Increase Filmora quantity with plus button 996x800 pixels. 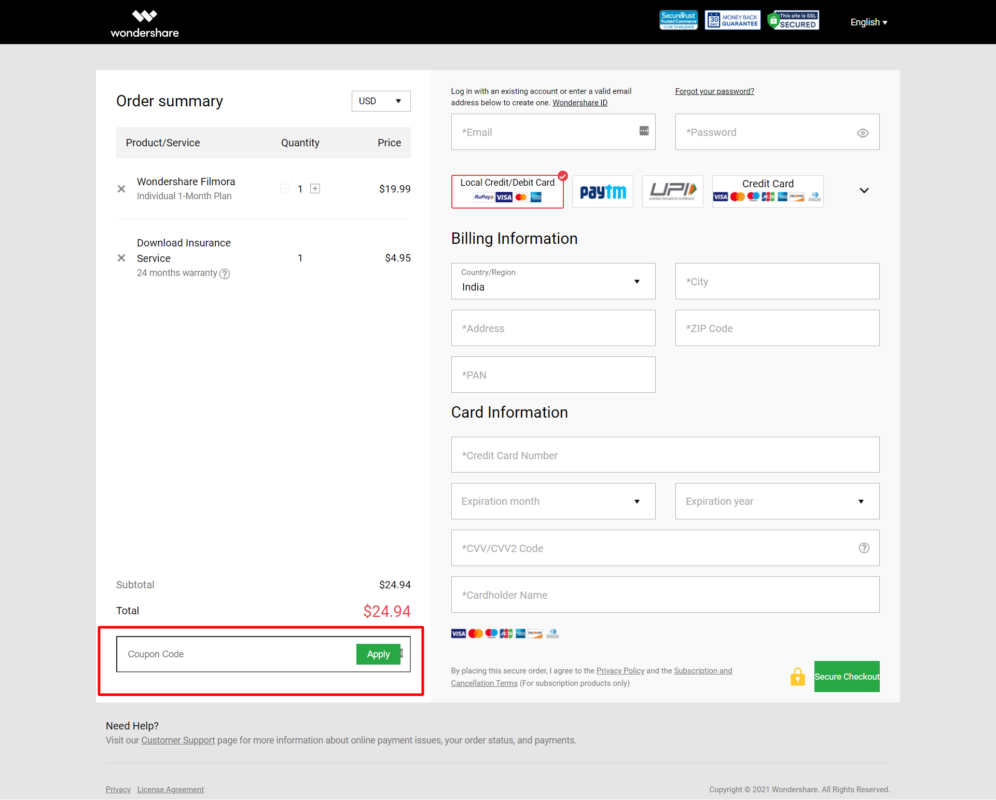click(315, 189)
